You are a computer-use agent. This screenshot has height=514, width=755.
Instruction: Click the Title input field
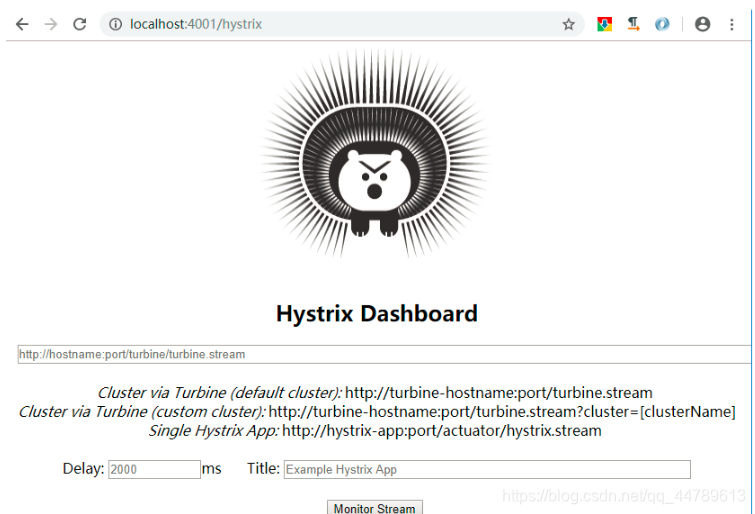click(487, 469)
